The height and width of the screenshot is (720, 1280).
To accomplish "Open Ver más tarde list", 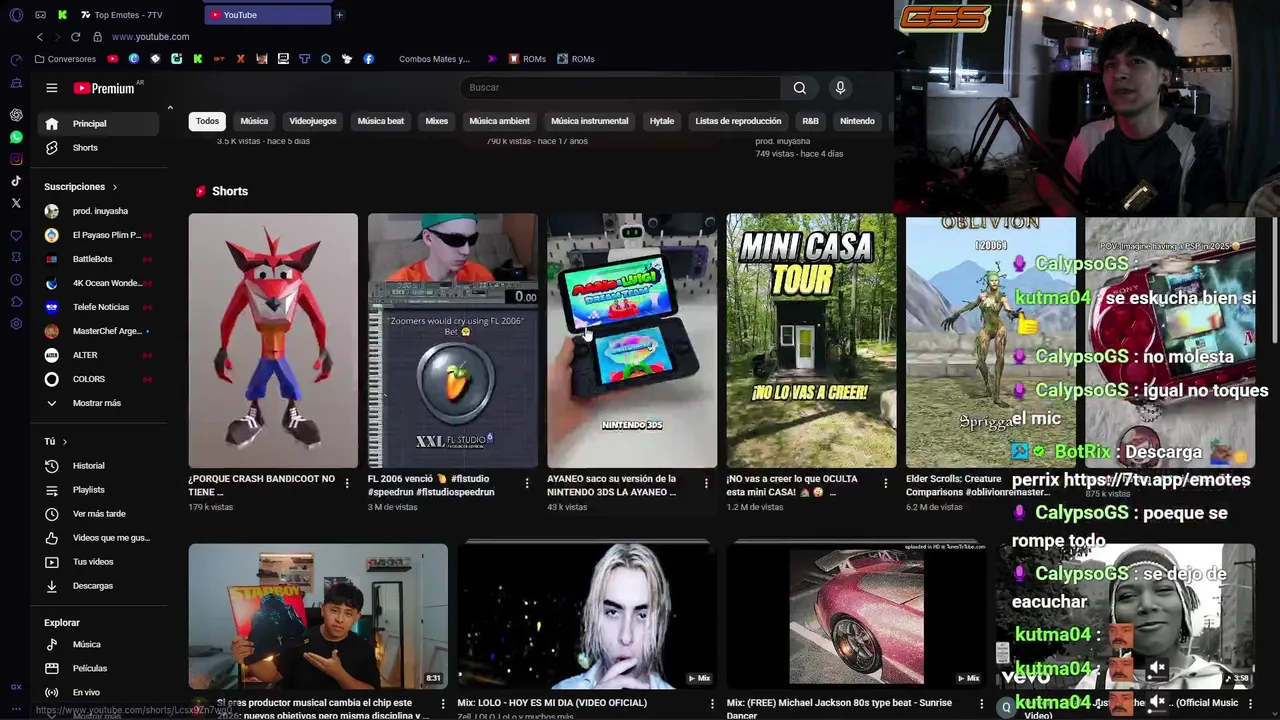I will point(98,514).
